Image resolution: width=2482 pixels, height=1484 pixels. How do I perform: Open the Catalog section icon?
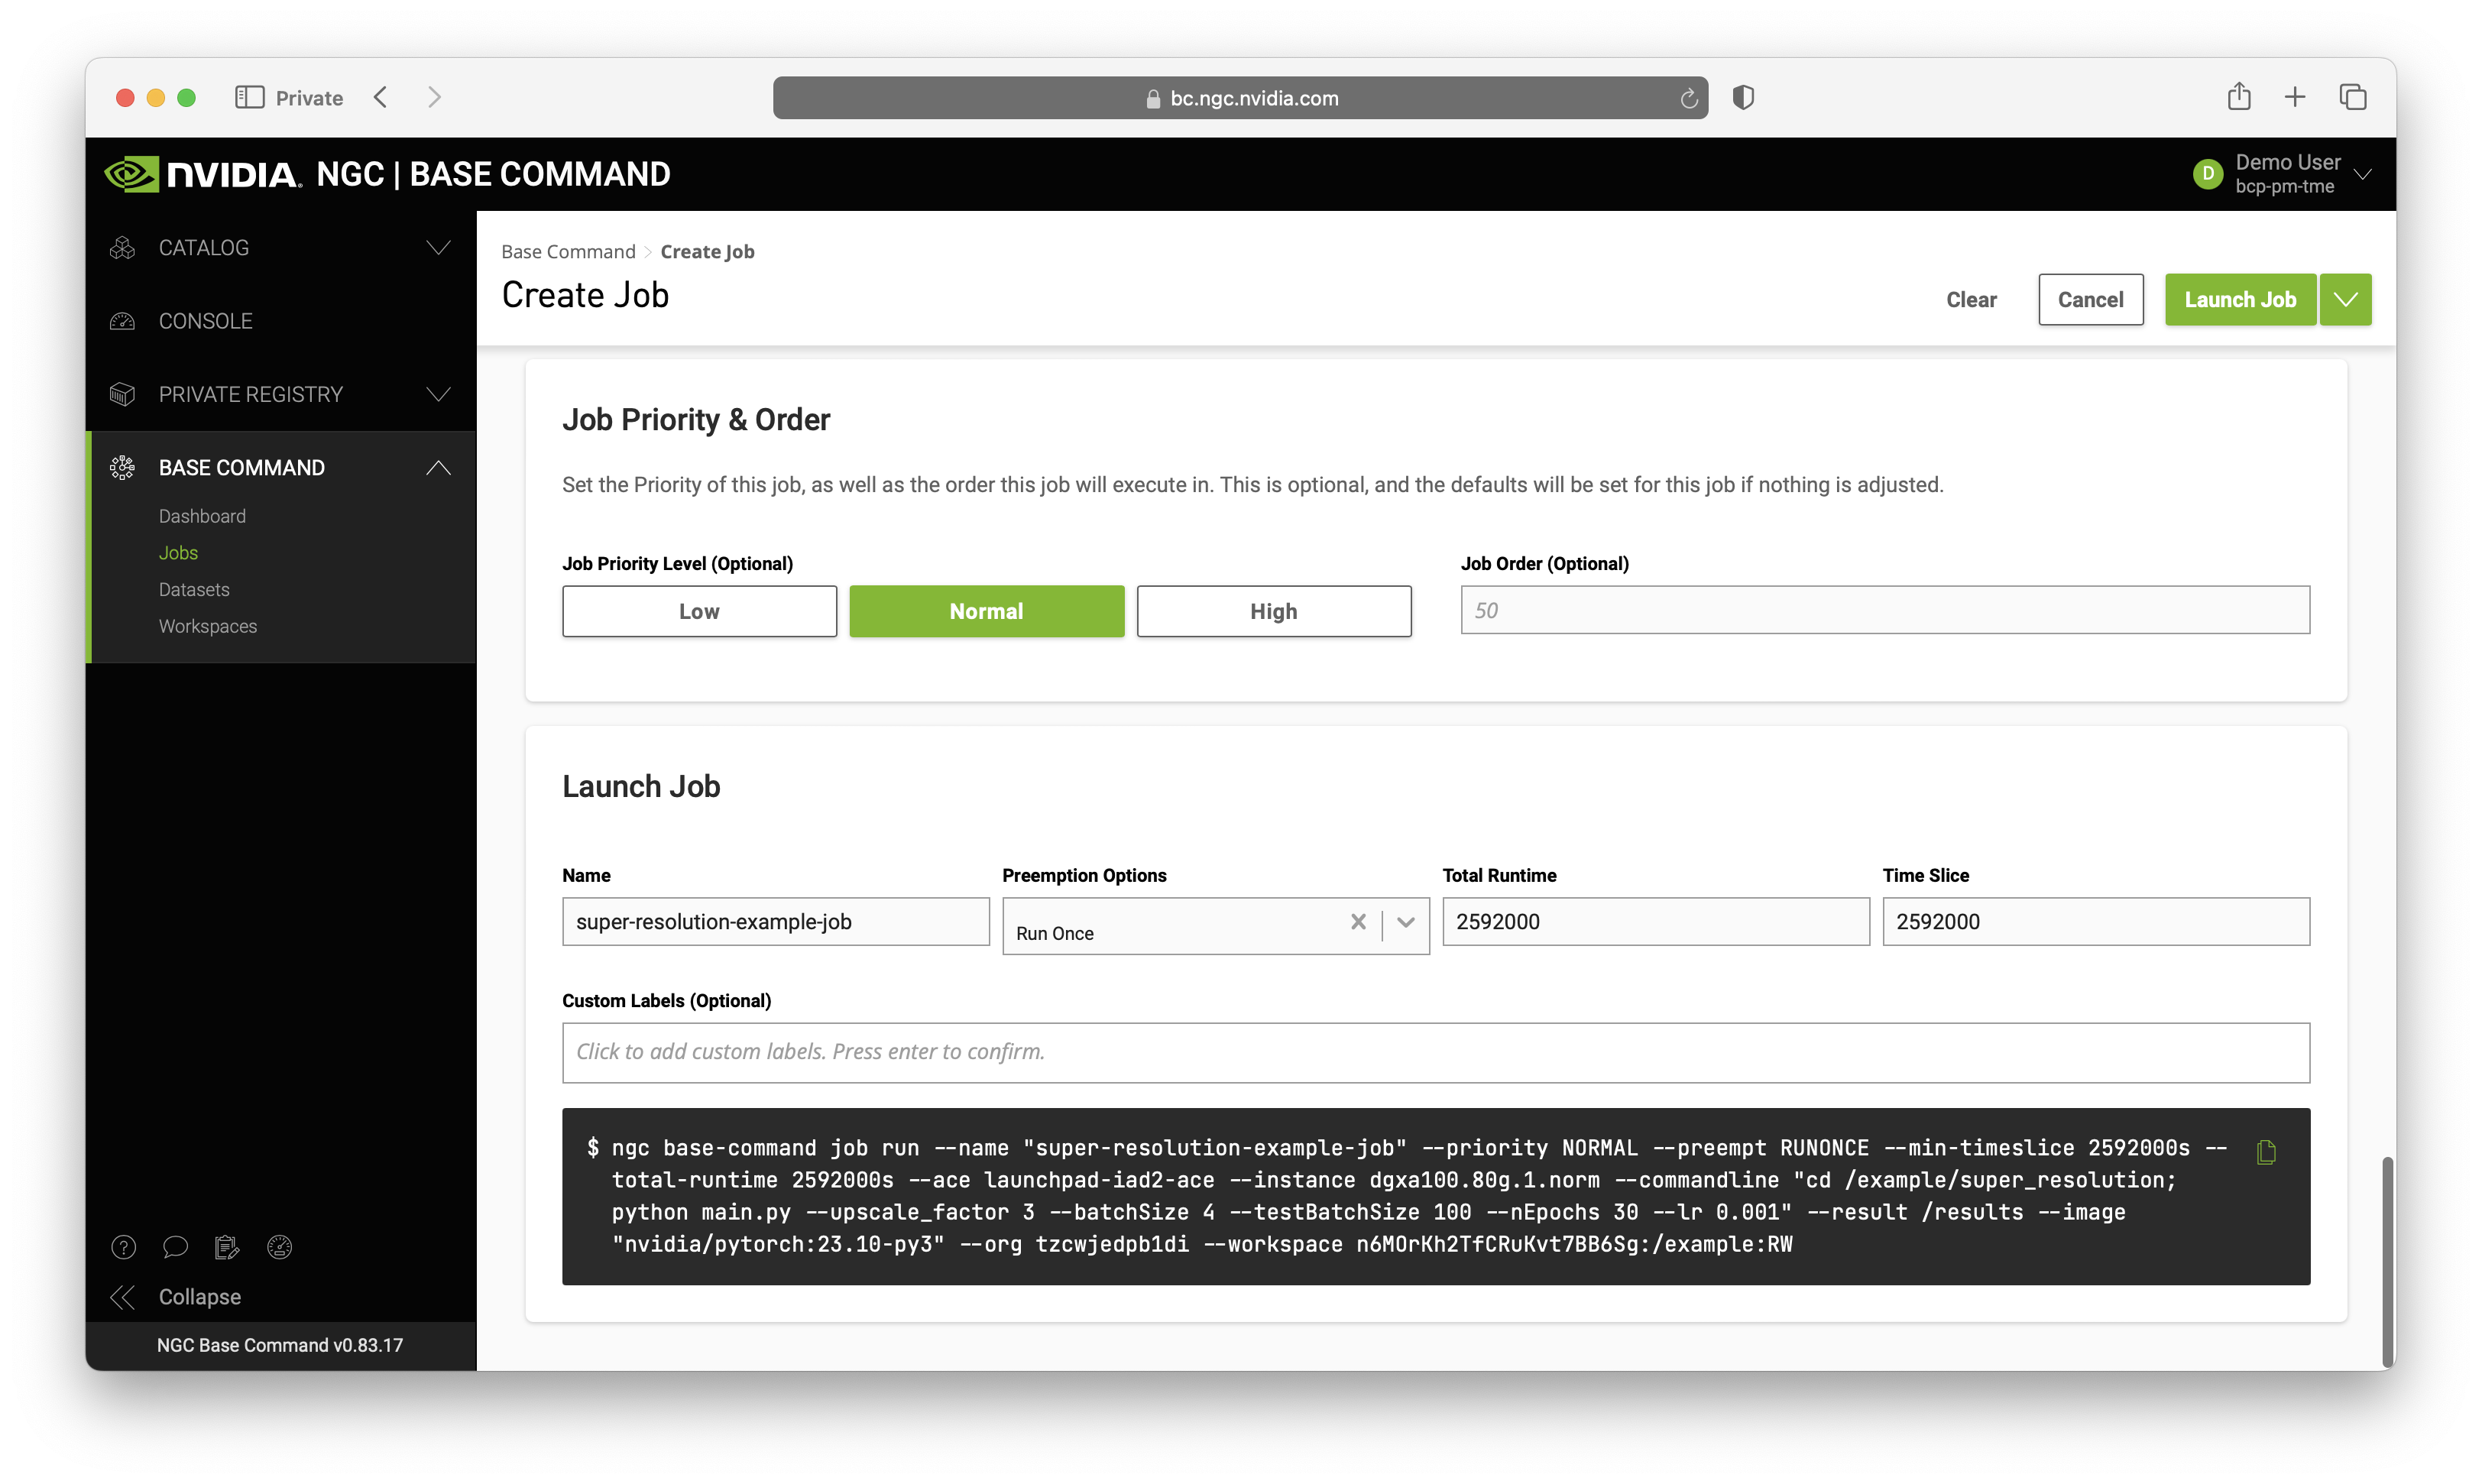pos(122,248)
